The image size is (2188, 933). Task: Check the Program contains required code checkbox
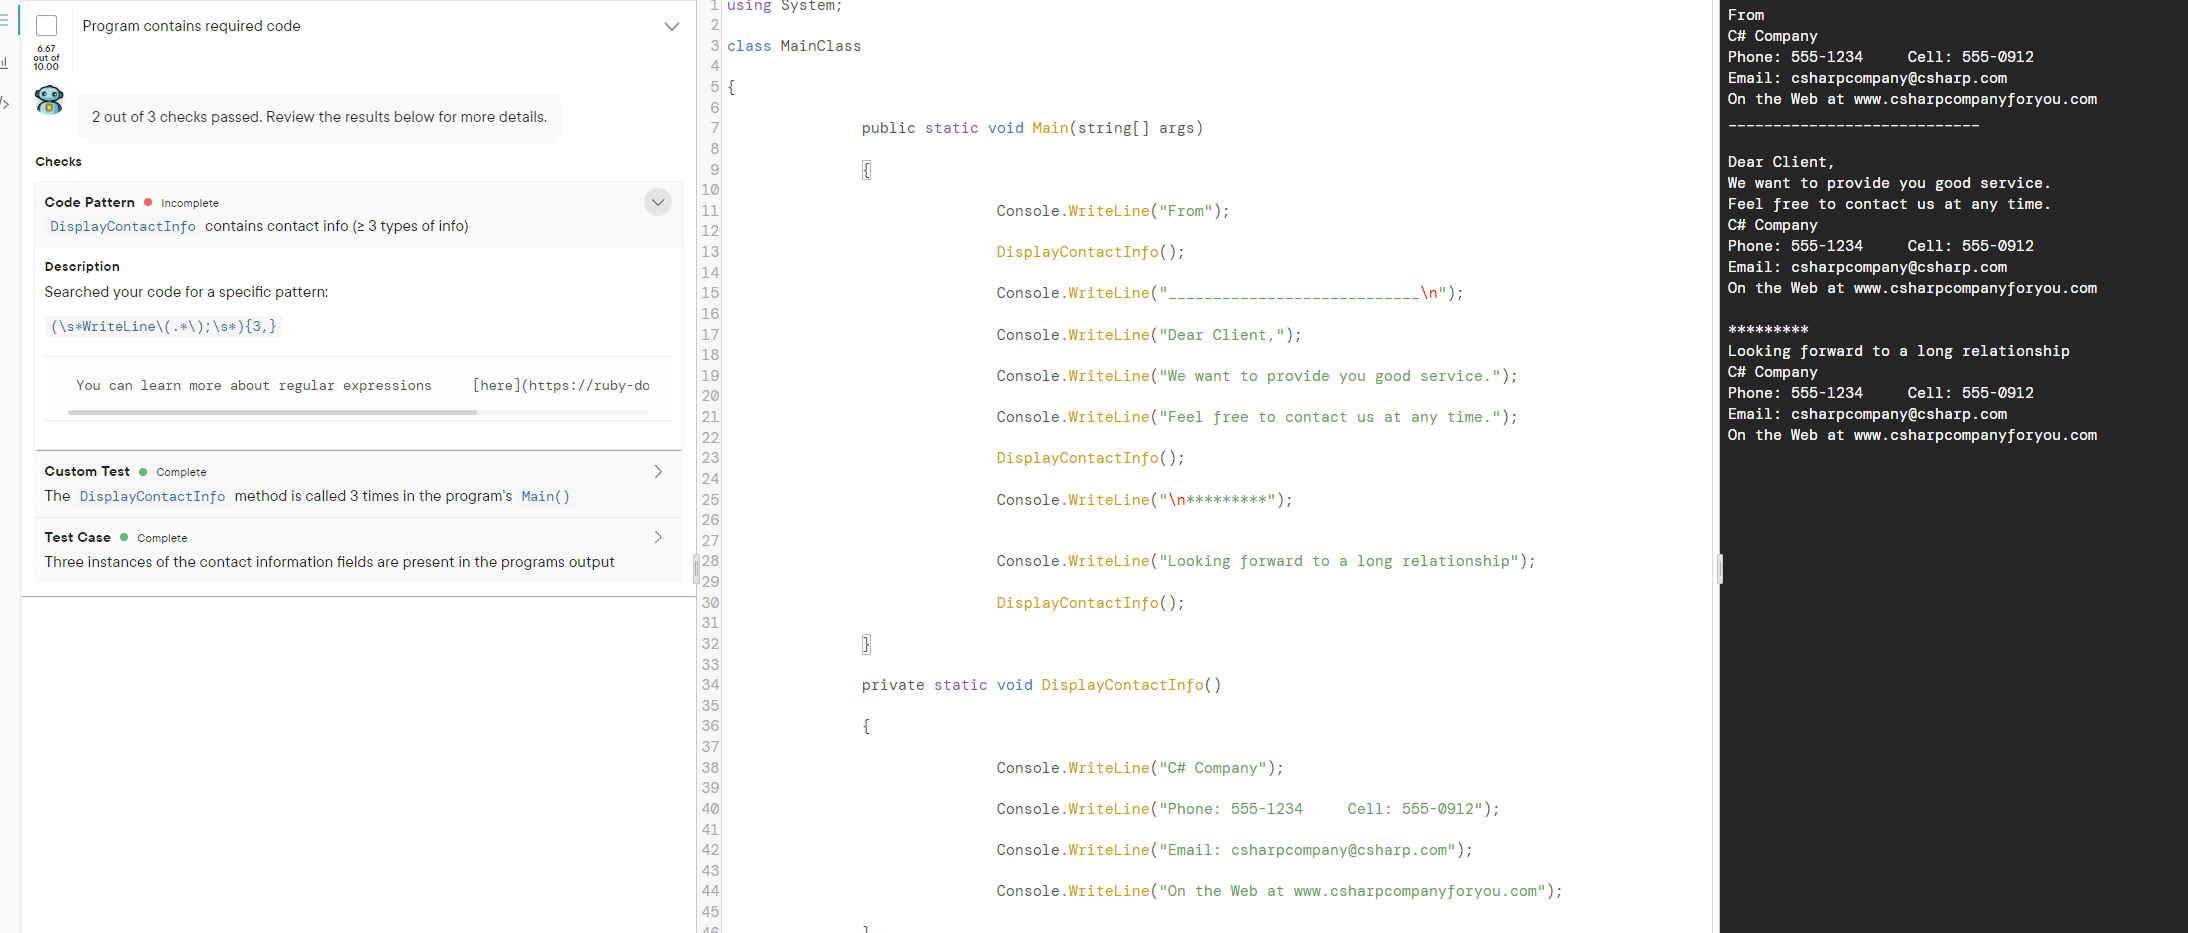click(x=46, y=25)
